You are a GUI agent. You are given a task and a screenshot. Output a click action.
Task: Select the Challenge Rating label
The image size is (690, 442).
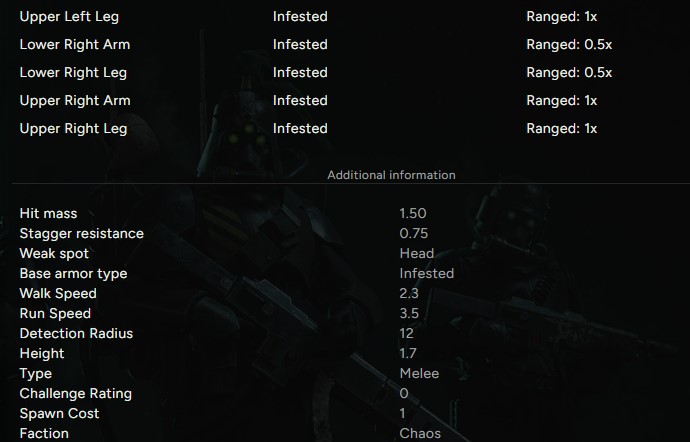[75, 394]
